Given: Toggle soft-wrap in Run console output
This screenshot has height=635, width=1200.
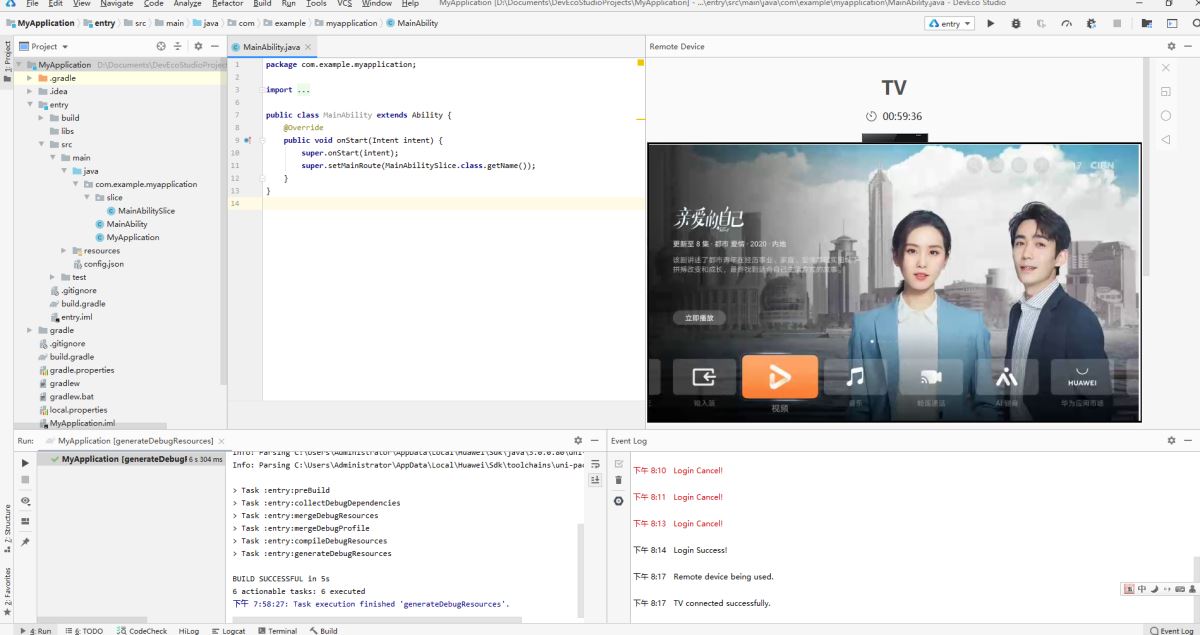Looking at the screenshot, I should [595, 464].
